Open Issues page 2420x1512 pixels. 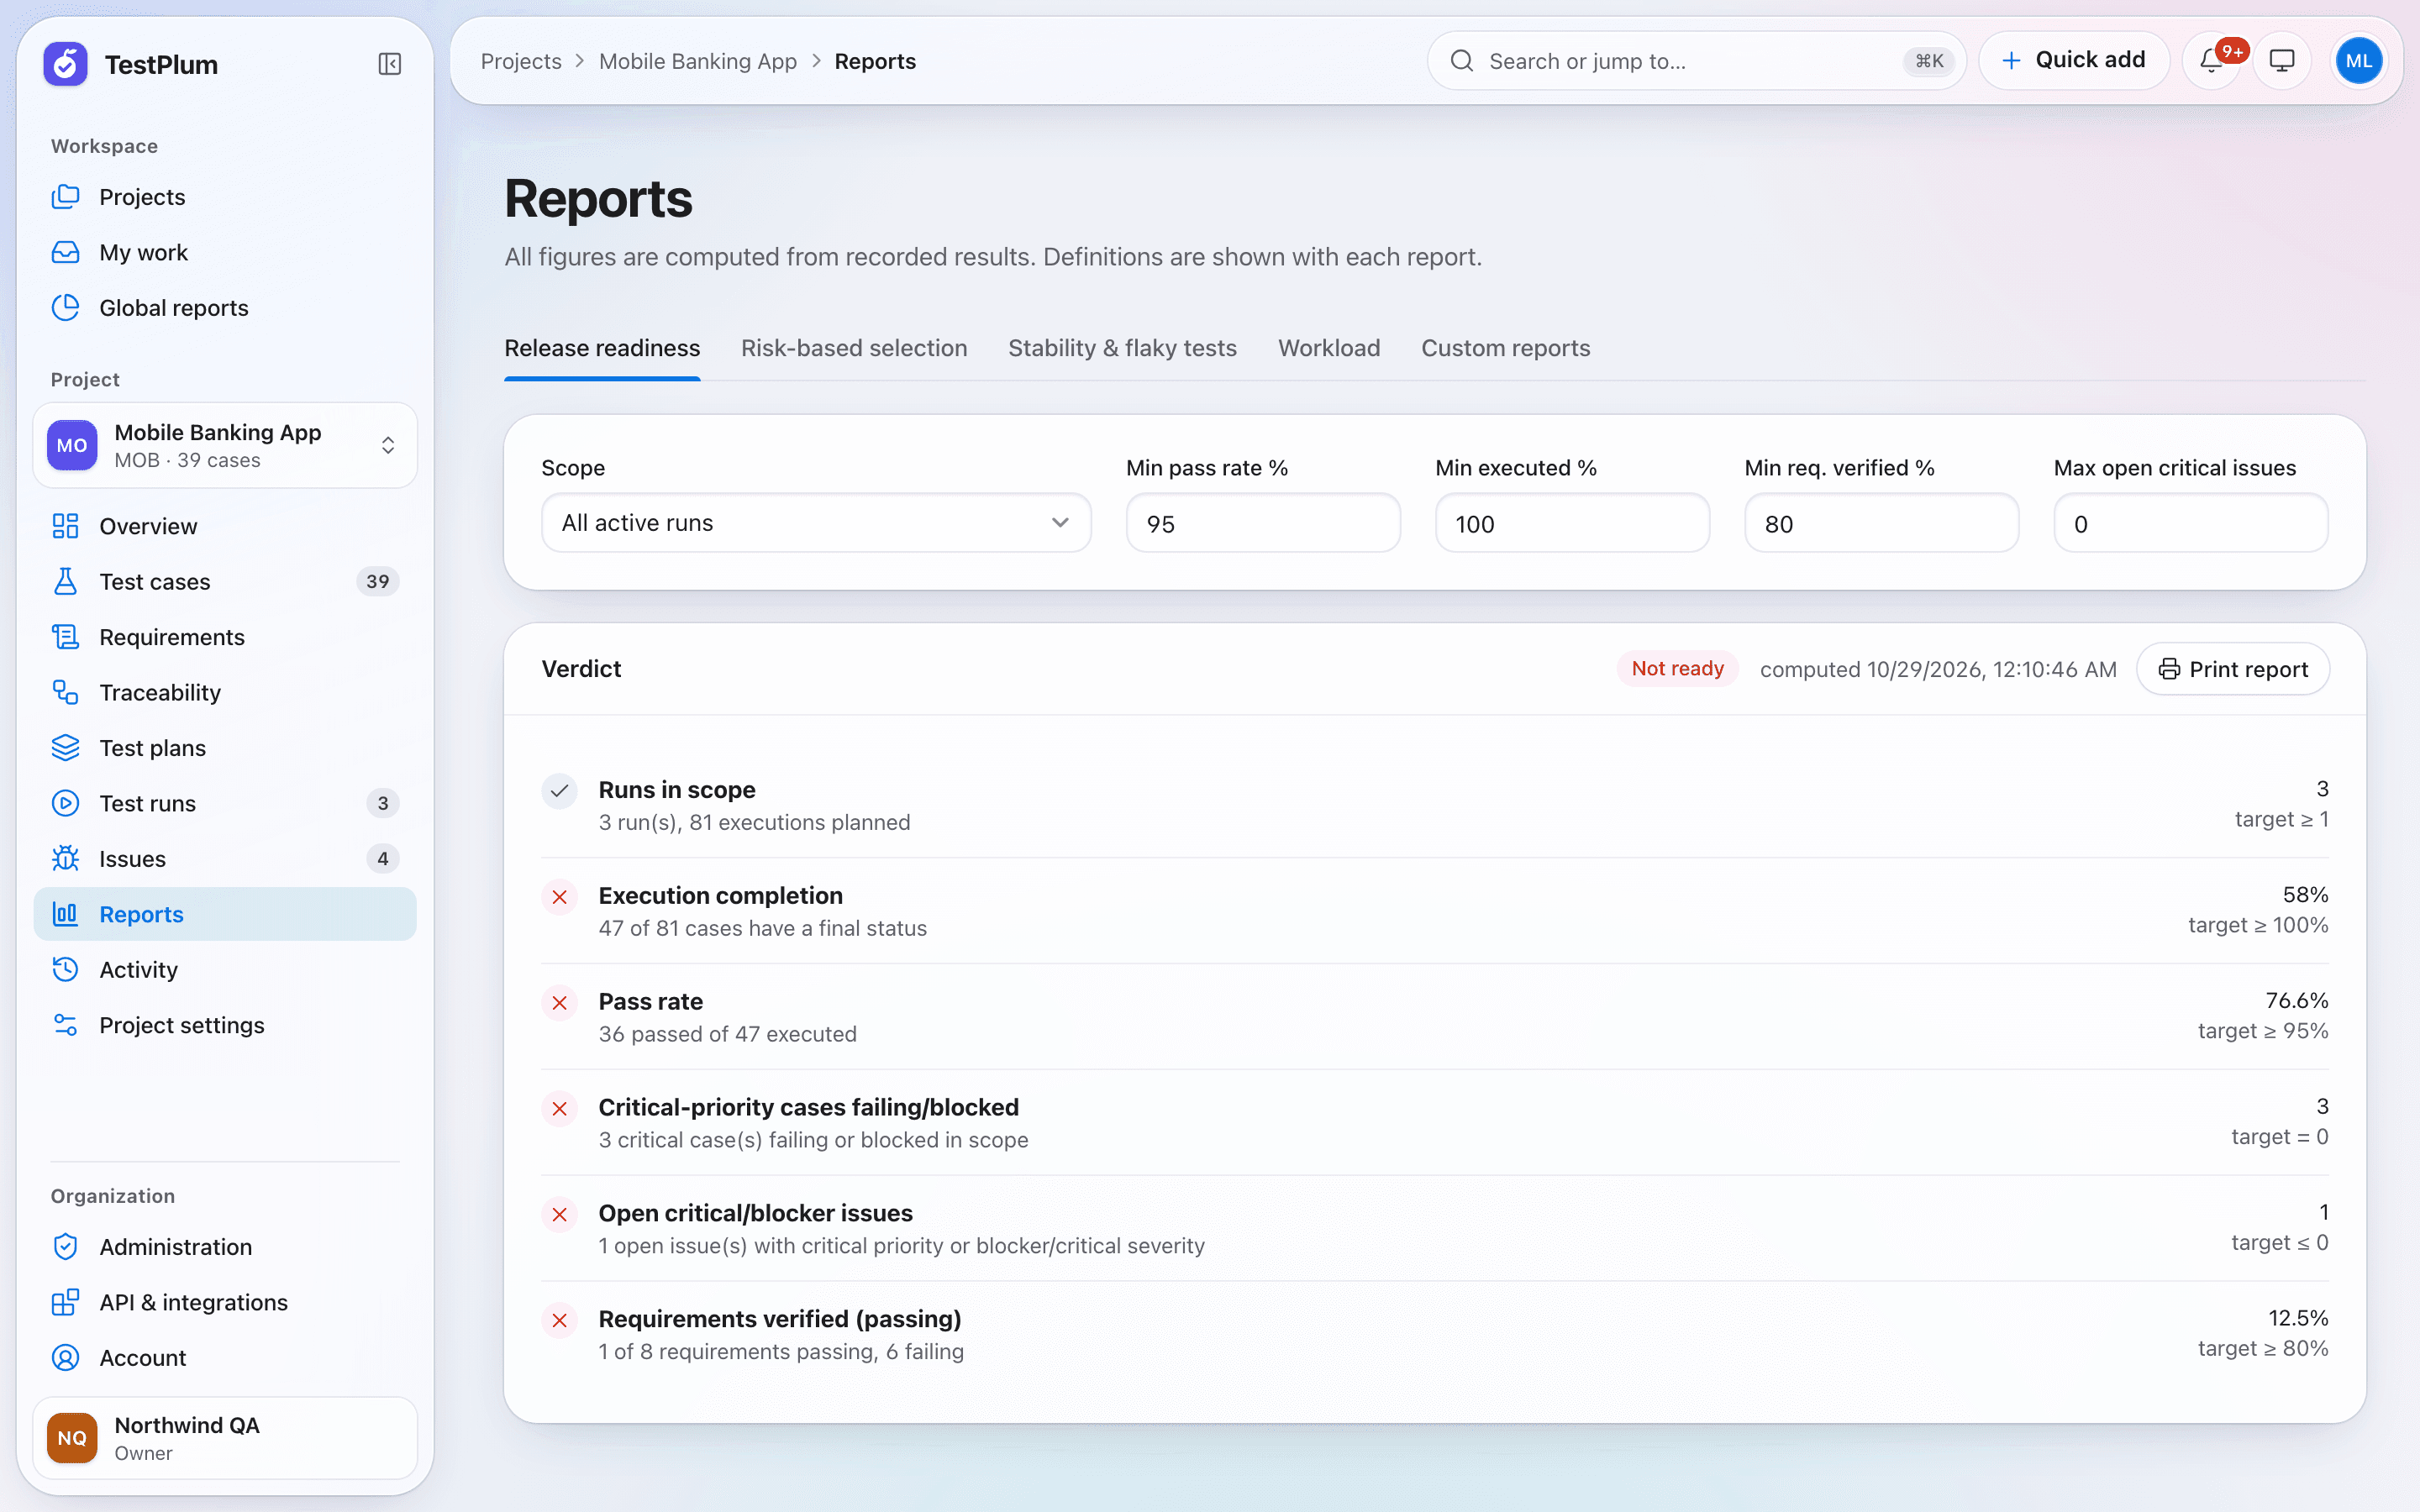pos(225,859)
